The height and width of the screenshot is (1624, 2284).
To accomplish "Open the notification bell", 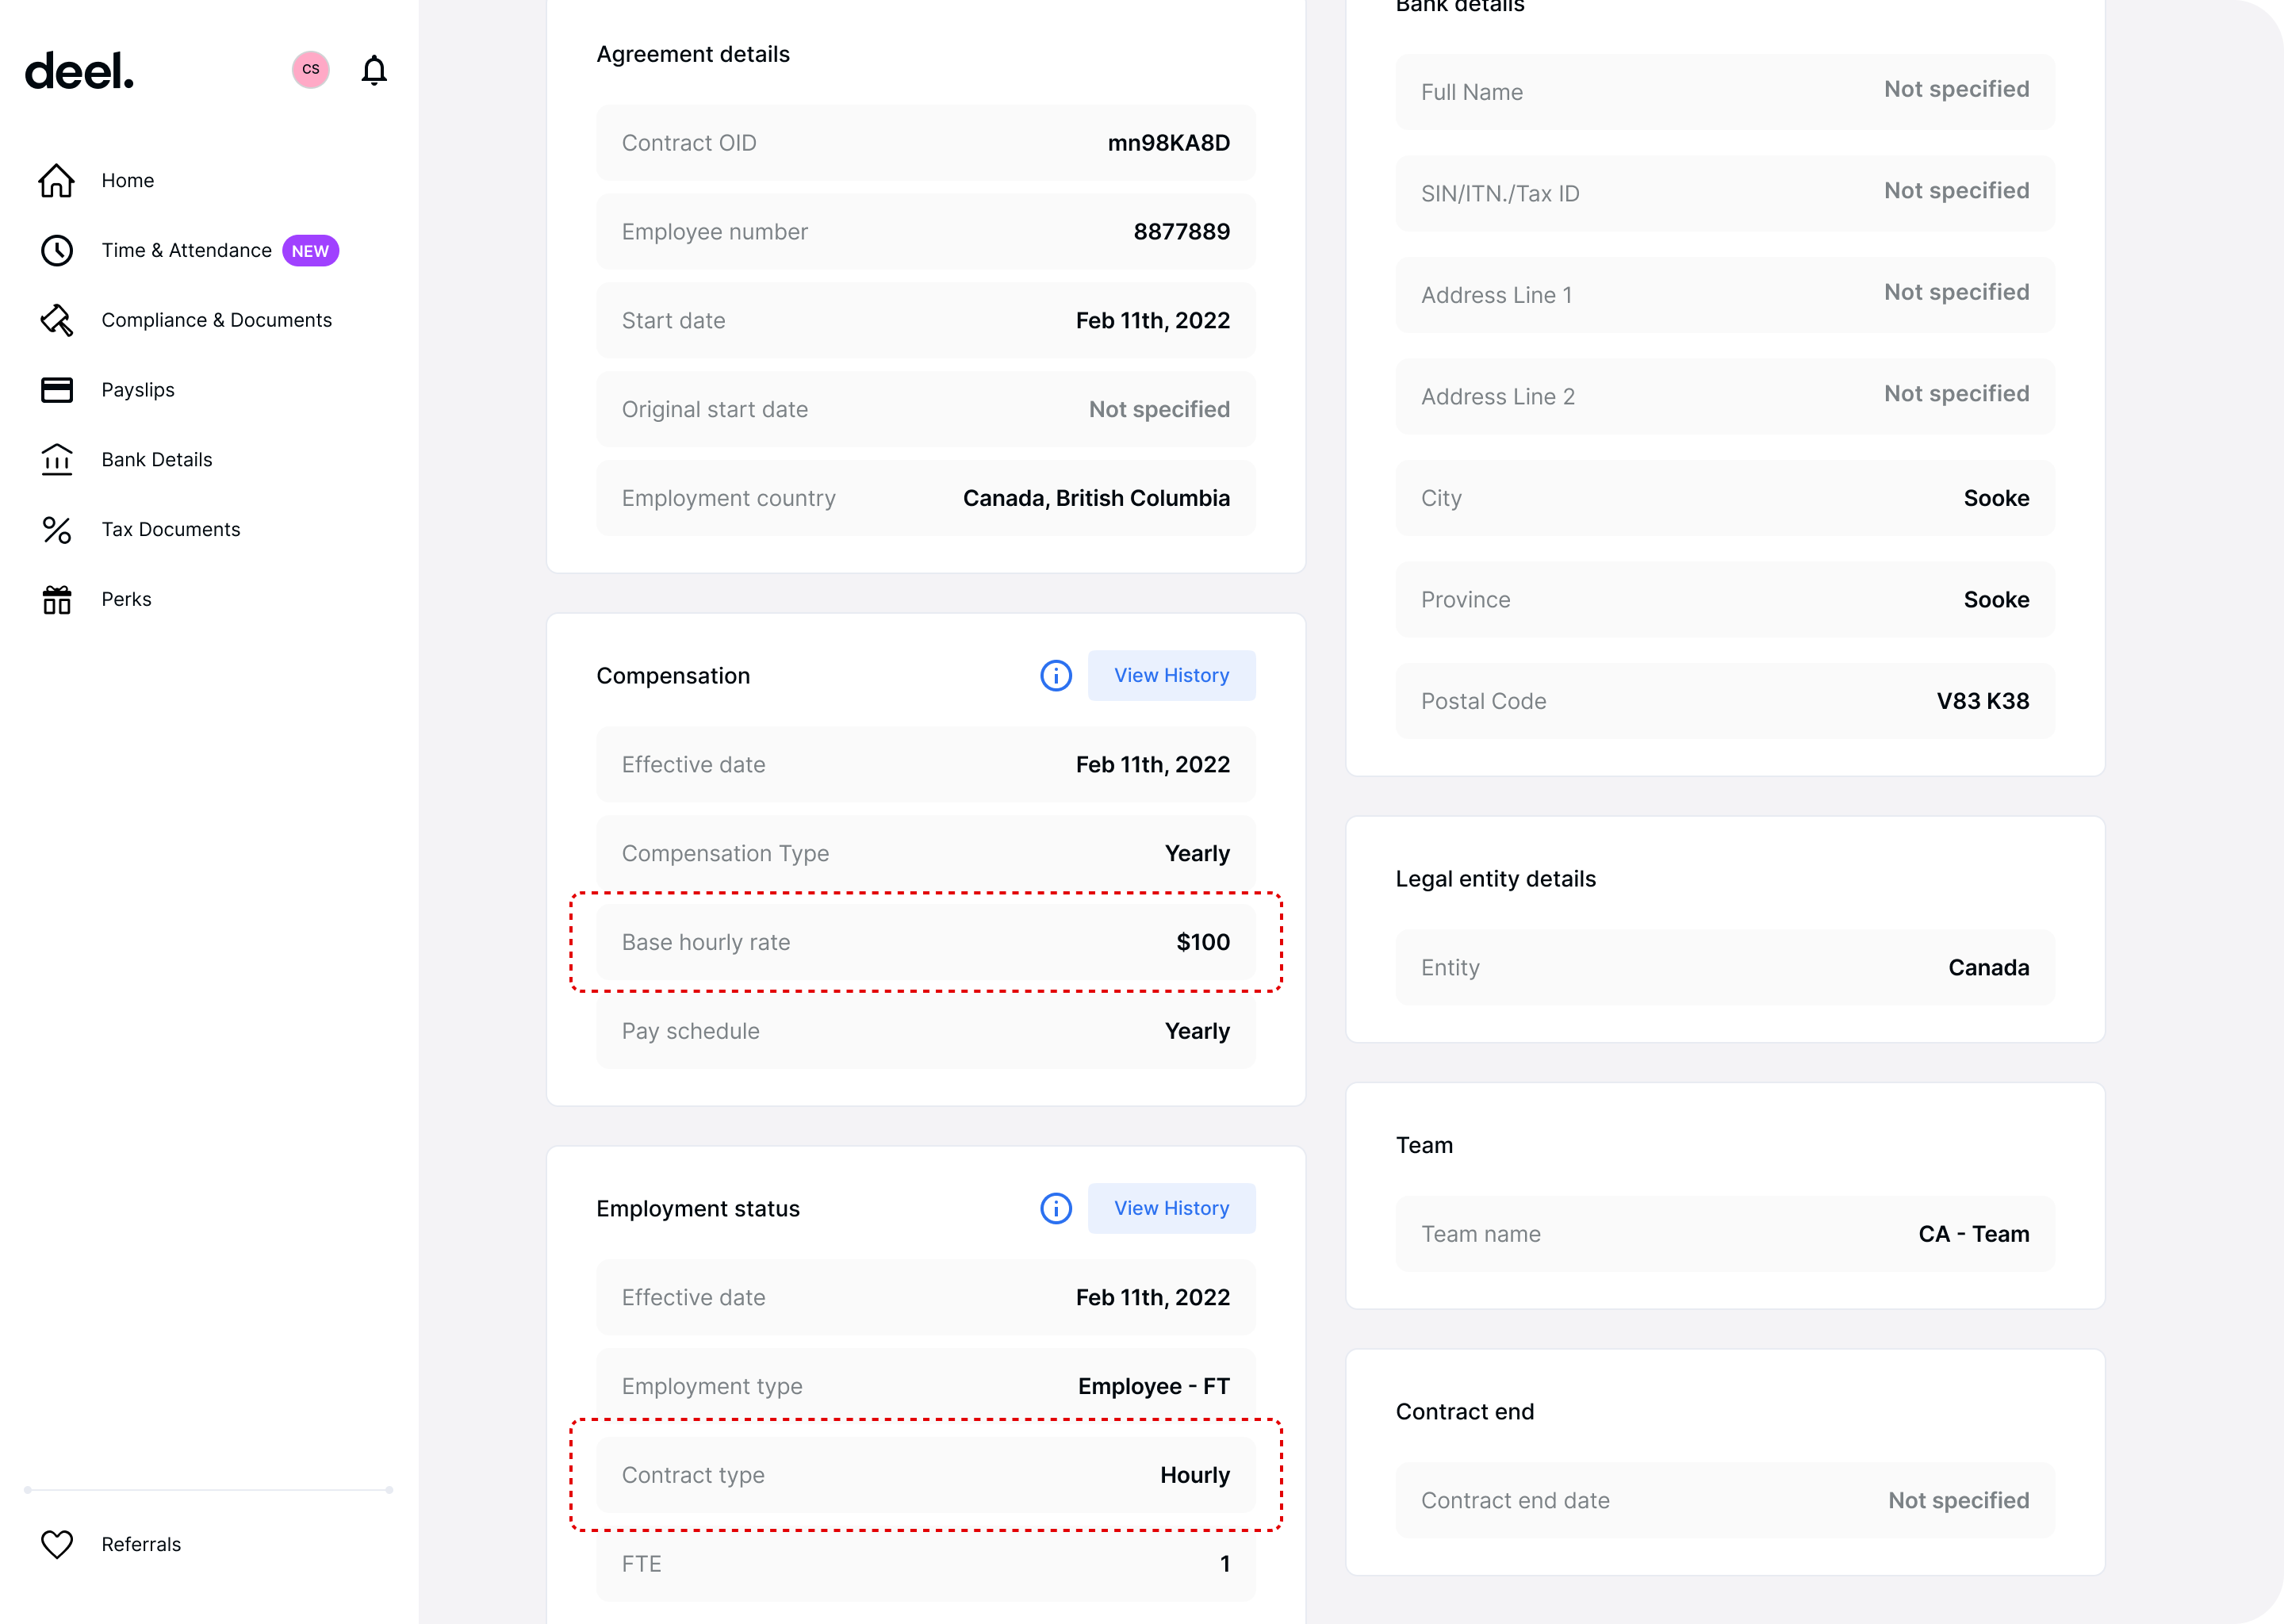I will click(x=375, y=70).
